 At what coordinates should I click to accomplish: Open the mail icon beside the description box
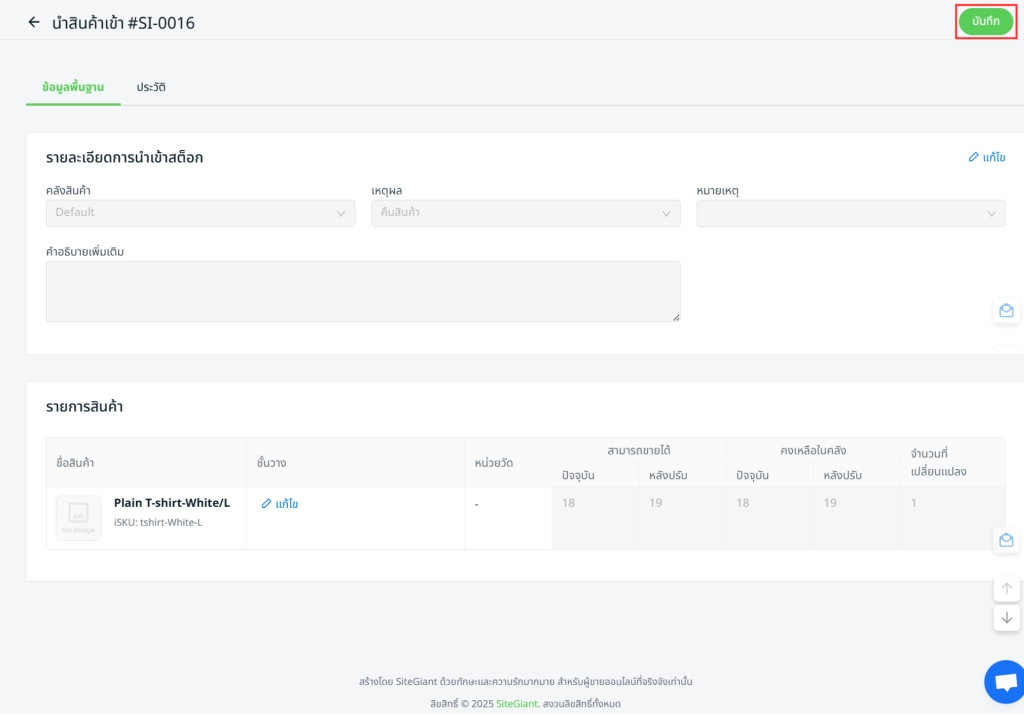coord(1006,311)
